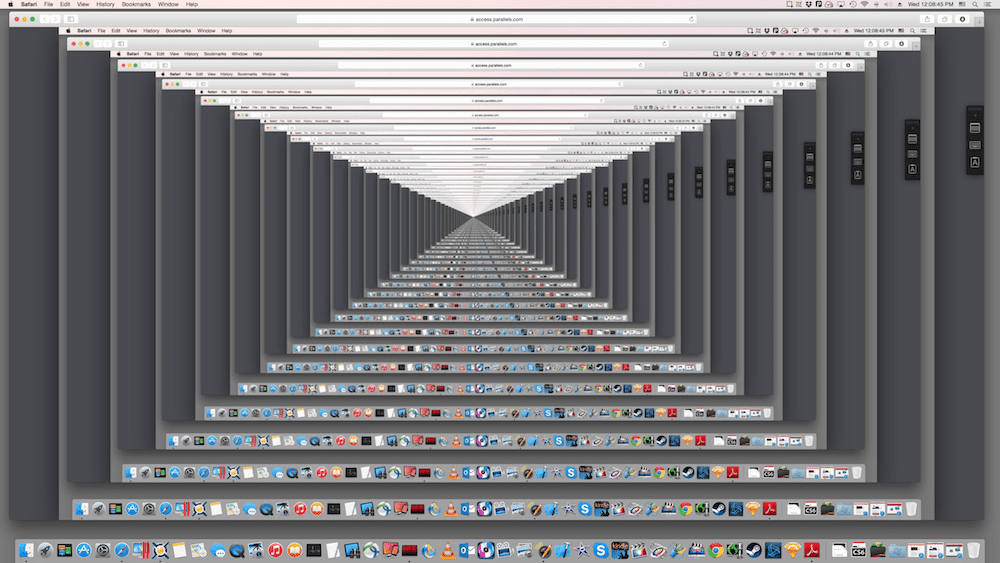Viewport: 1000px width, 563px height.
Task: Open System Preferences gear in outermost Dock
Action: [103, 550]
